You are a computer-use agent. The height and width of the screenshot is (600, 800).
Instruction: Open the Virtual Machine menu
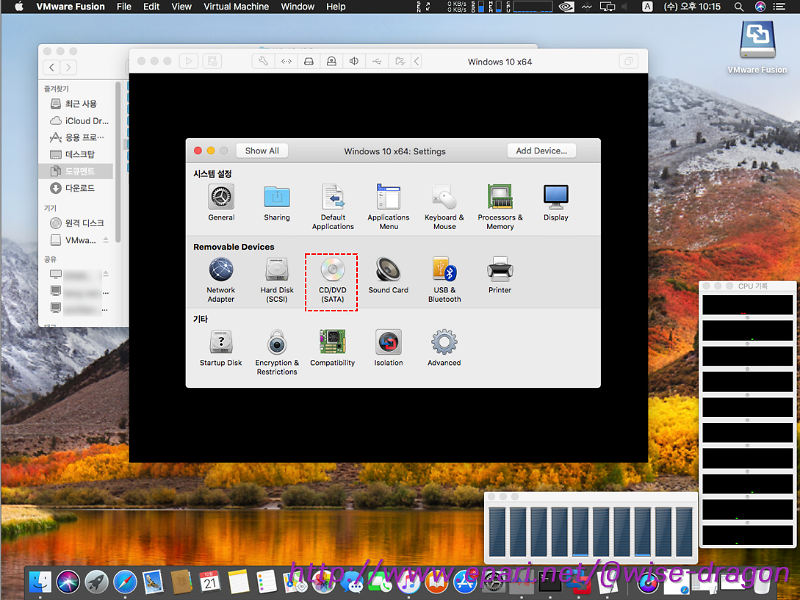point(236,7)
